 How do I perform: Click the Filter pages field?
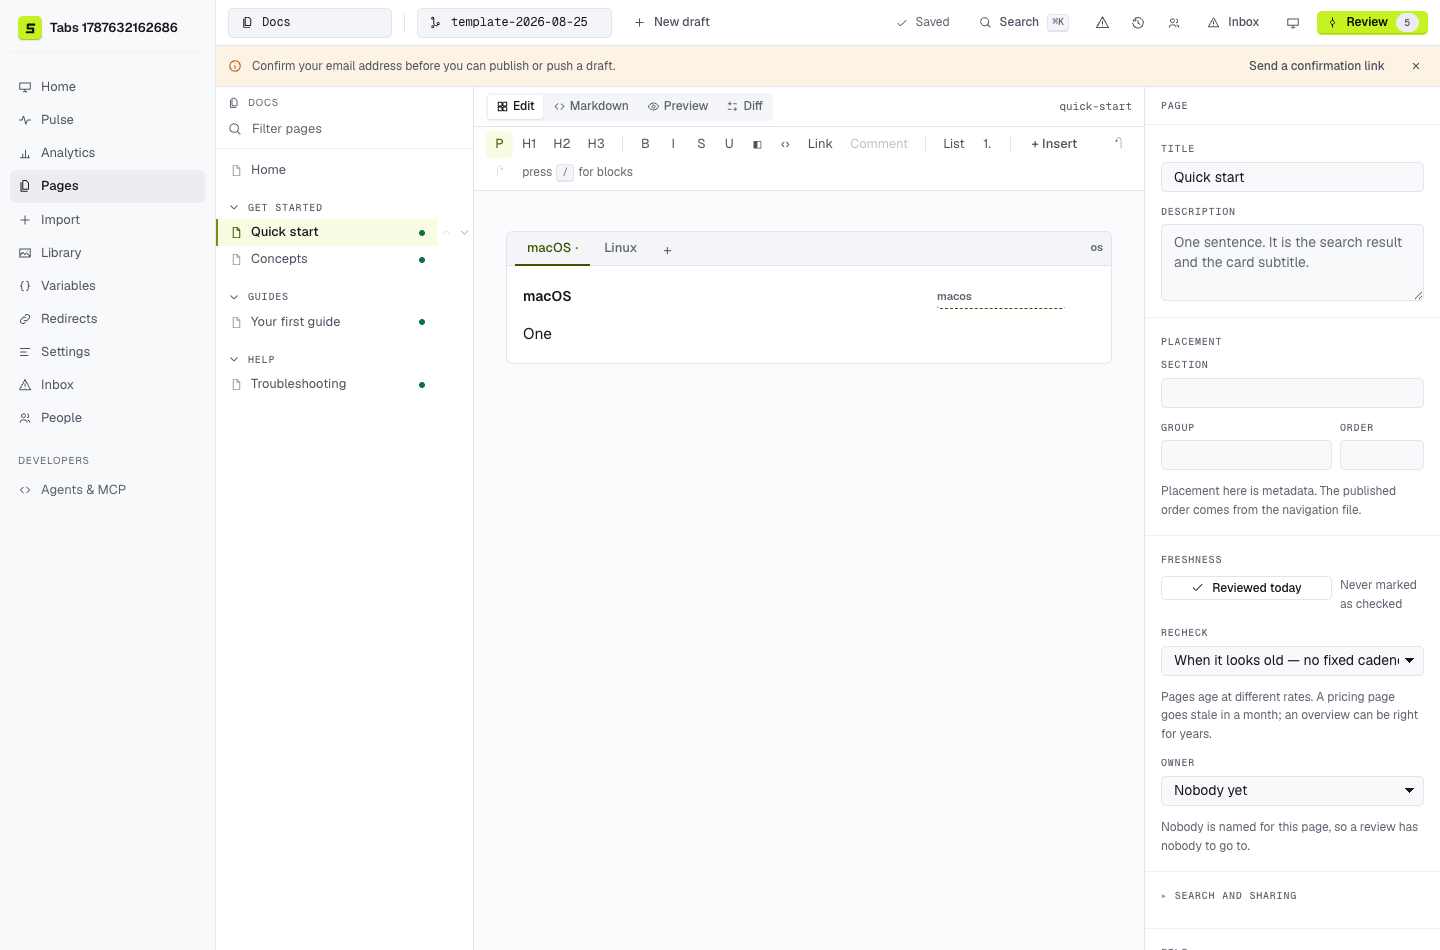(344, 129)
